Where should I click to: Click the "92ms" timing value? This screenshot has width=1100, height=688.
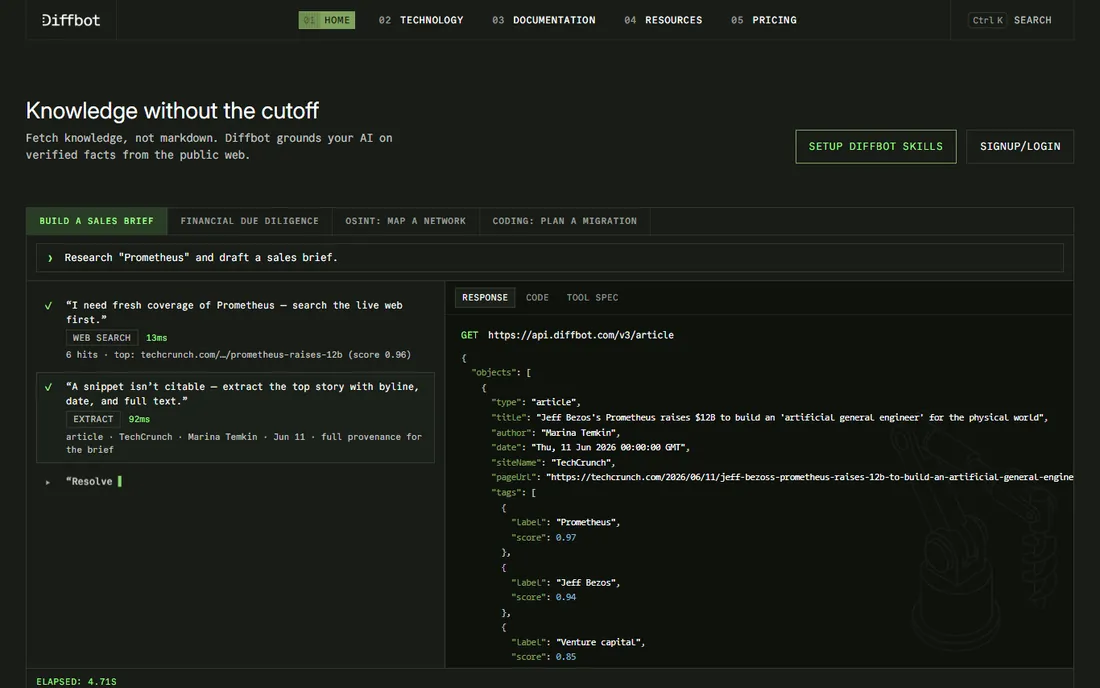139,419
